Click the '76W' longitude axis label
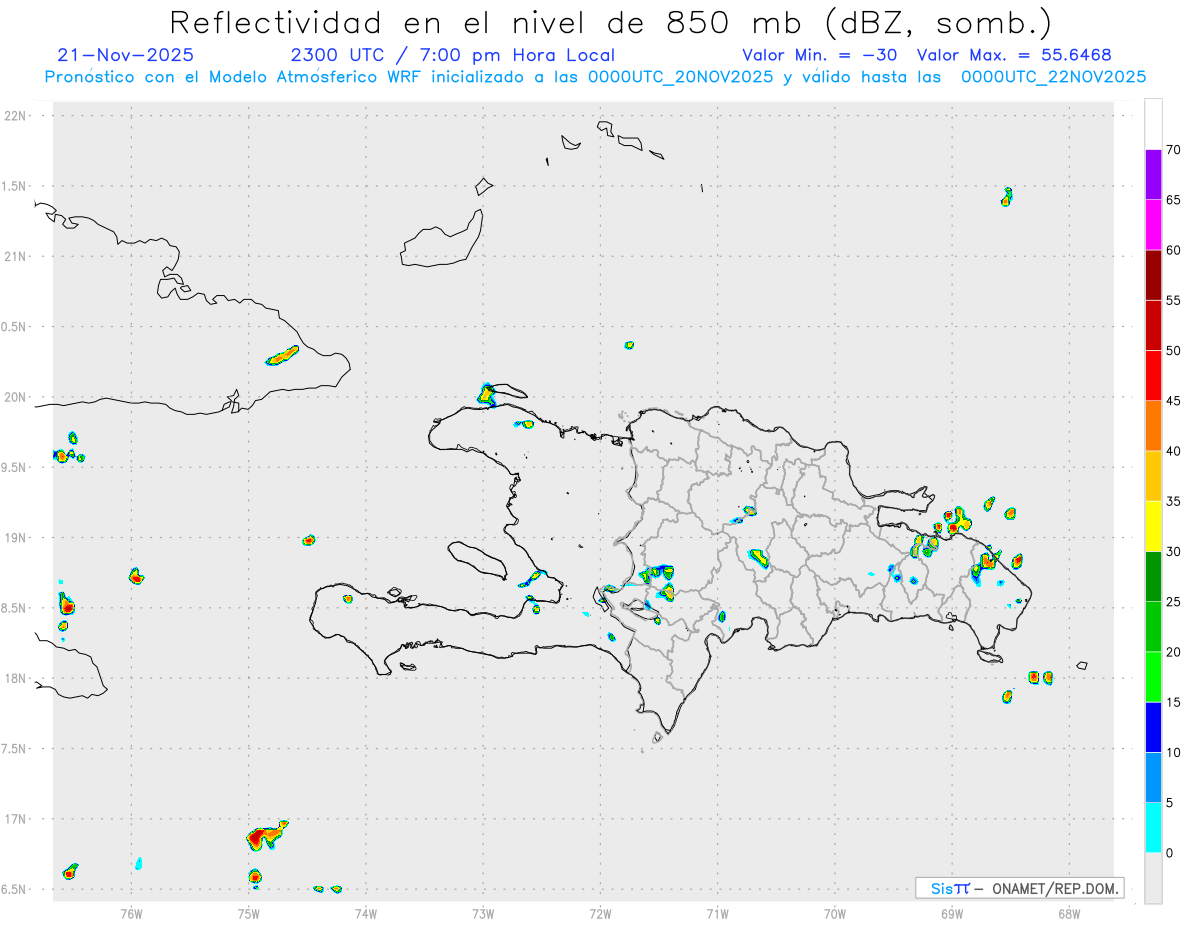1200x927 pixels. (131, 912)
